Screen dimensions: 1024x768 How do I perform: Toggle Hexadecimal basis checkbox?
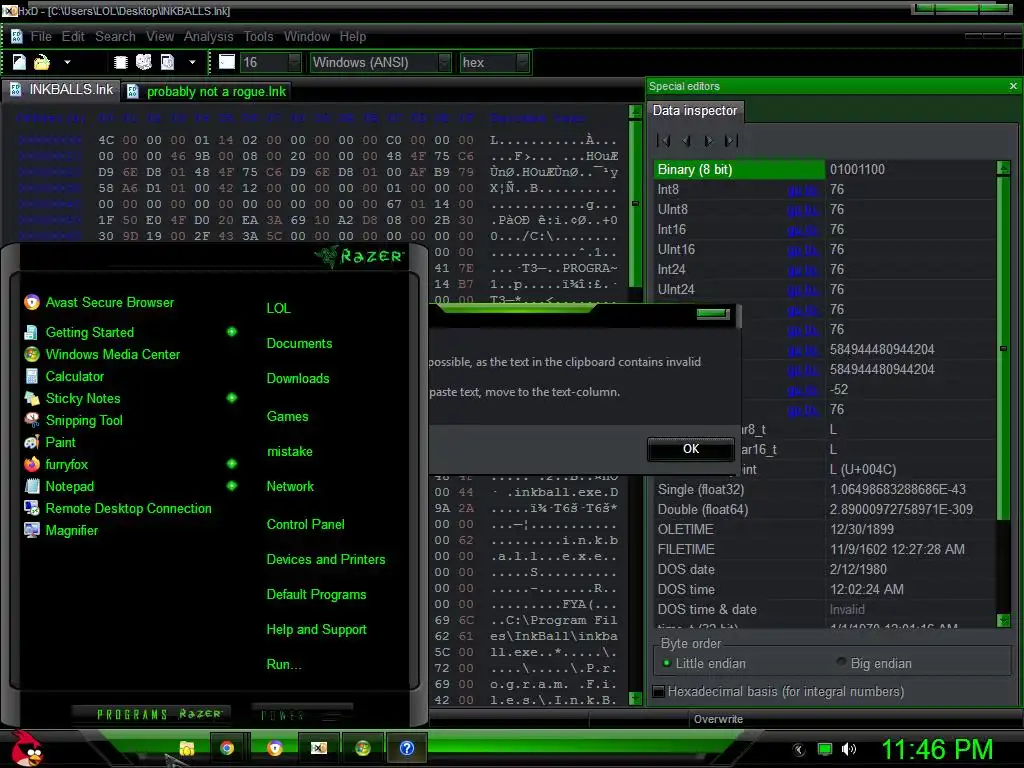pyautogui.click(x=659, y=692)
